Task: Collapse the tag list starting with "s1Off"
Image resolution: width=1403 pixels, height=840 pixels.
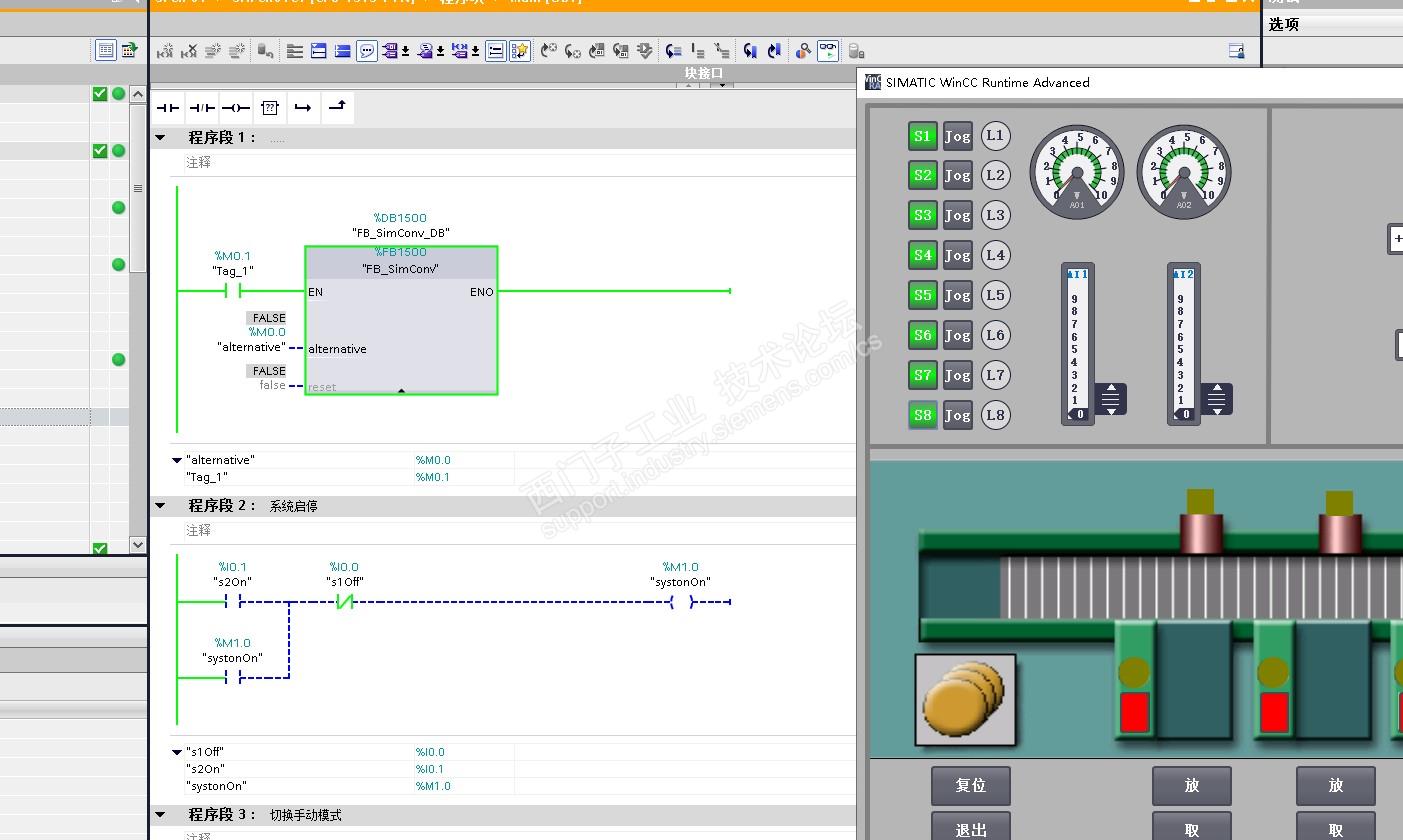Action: pyautogui.click(x=178, y=752)
